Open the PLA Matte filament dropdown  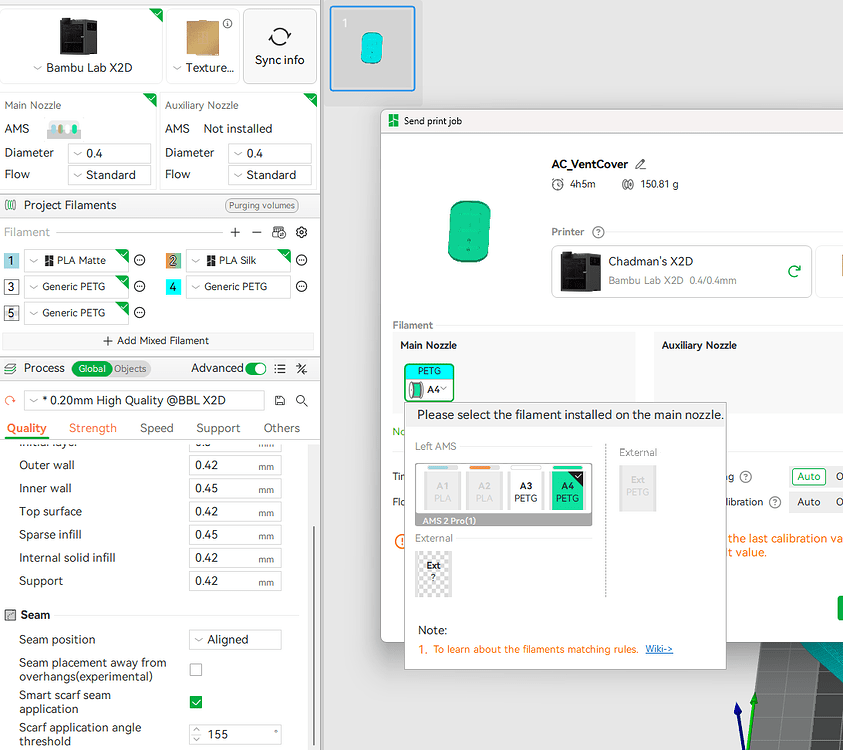click(x=76, y=261)
